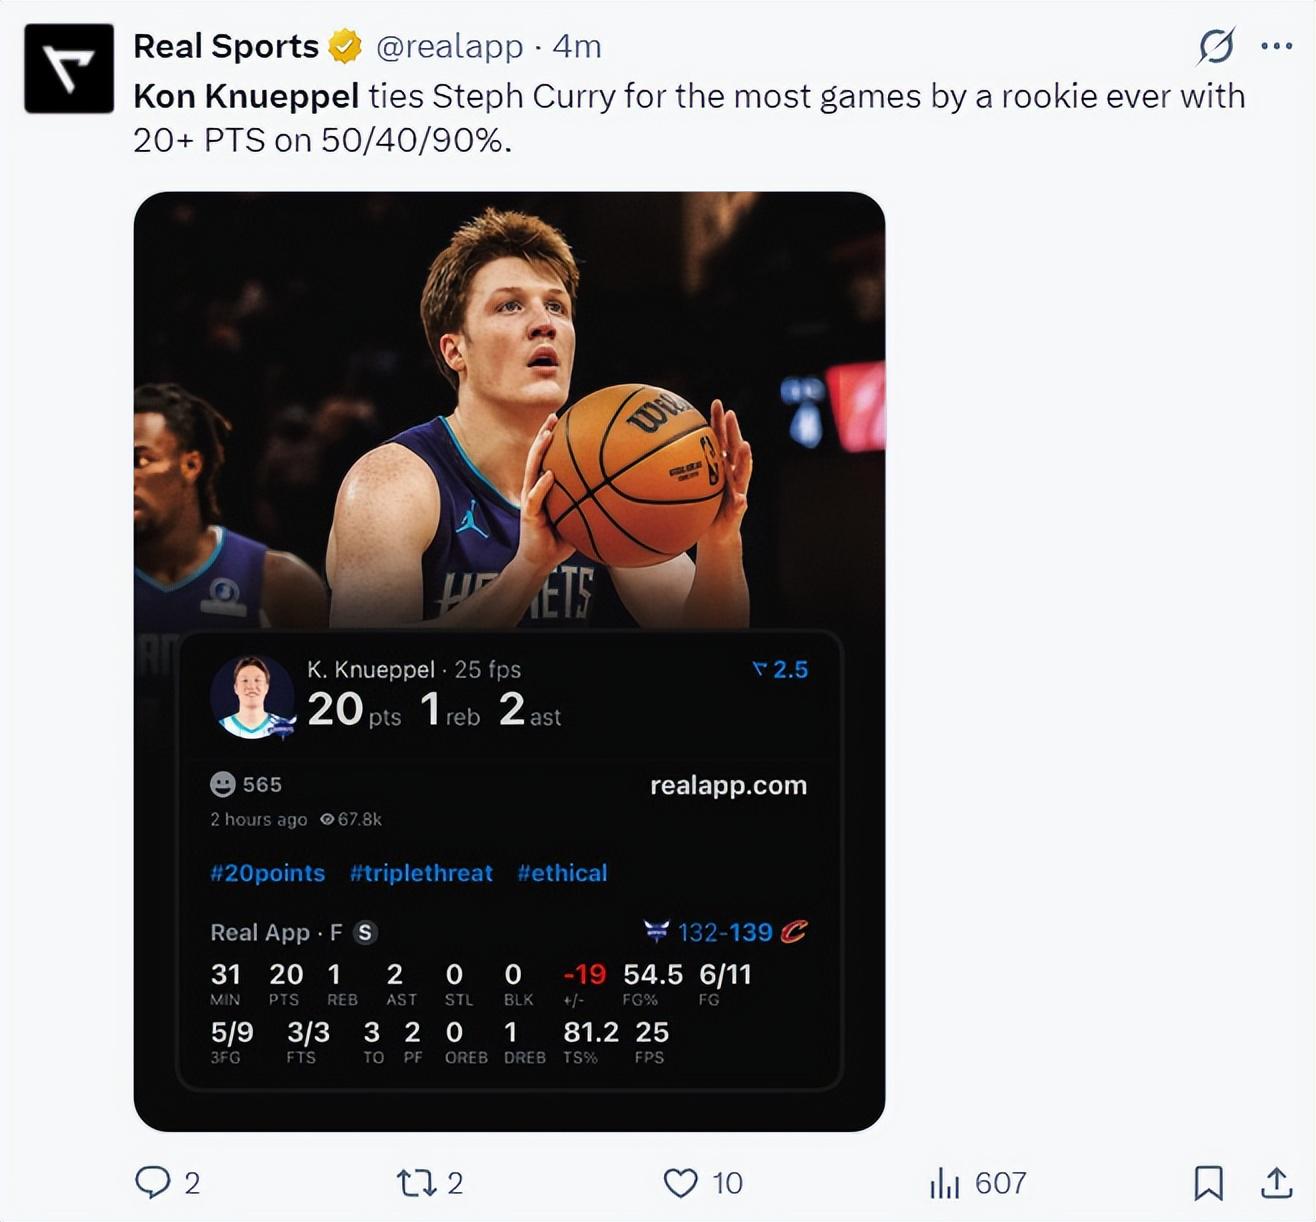The image size is (1316, 1222).
Task: Open the three-dot more options menu
Action: [x=1277, y=46]
